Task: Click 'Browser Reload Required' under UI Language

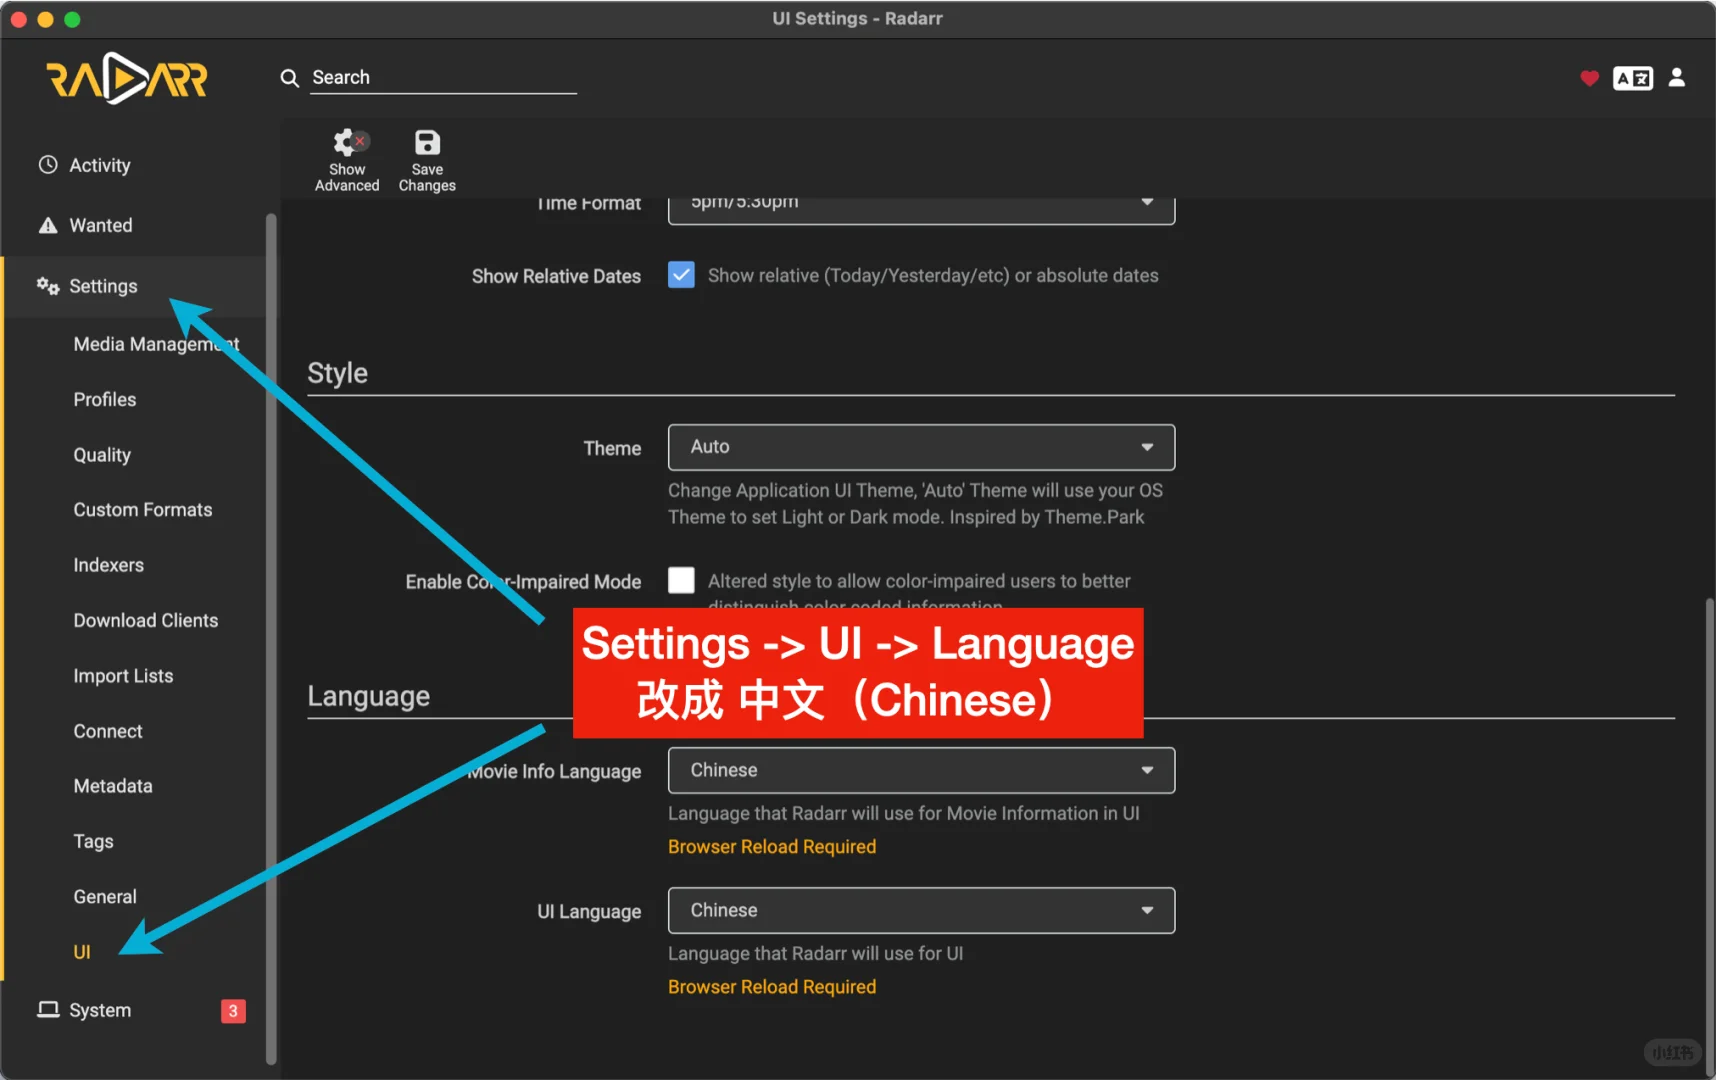Action: pyautogui.click(x=772, y=987)
